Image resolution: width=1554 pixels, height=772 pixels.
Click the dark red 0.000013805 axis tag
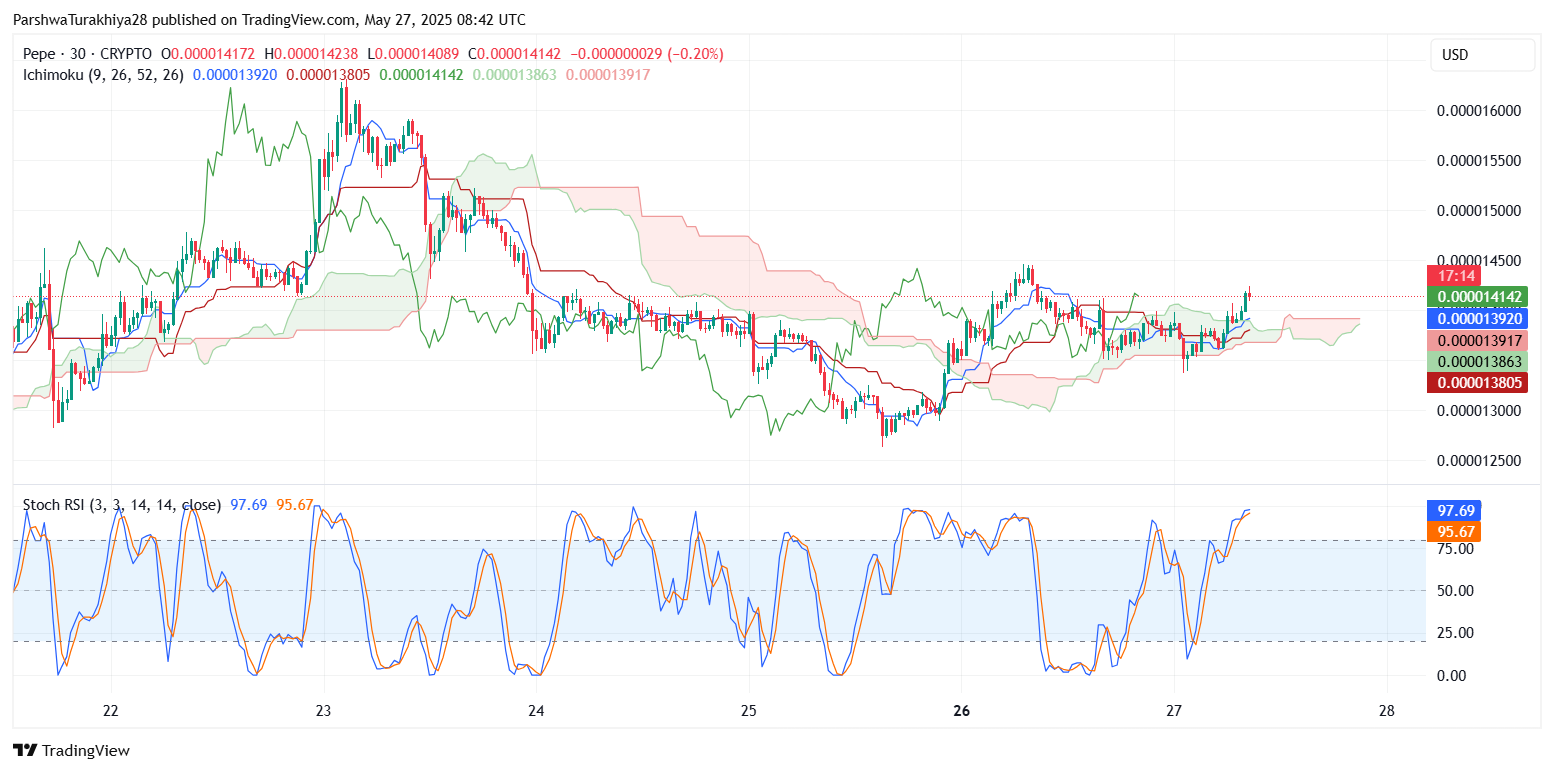[1477, 382]
